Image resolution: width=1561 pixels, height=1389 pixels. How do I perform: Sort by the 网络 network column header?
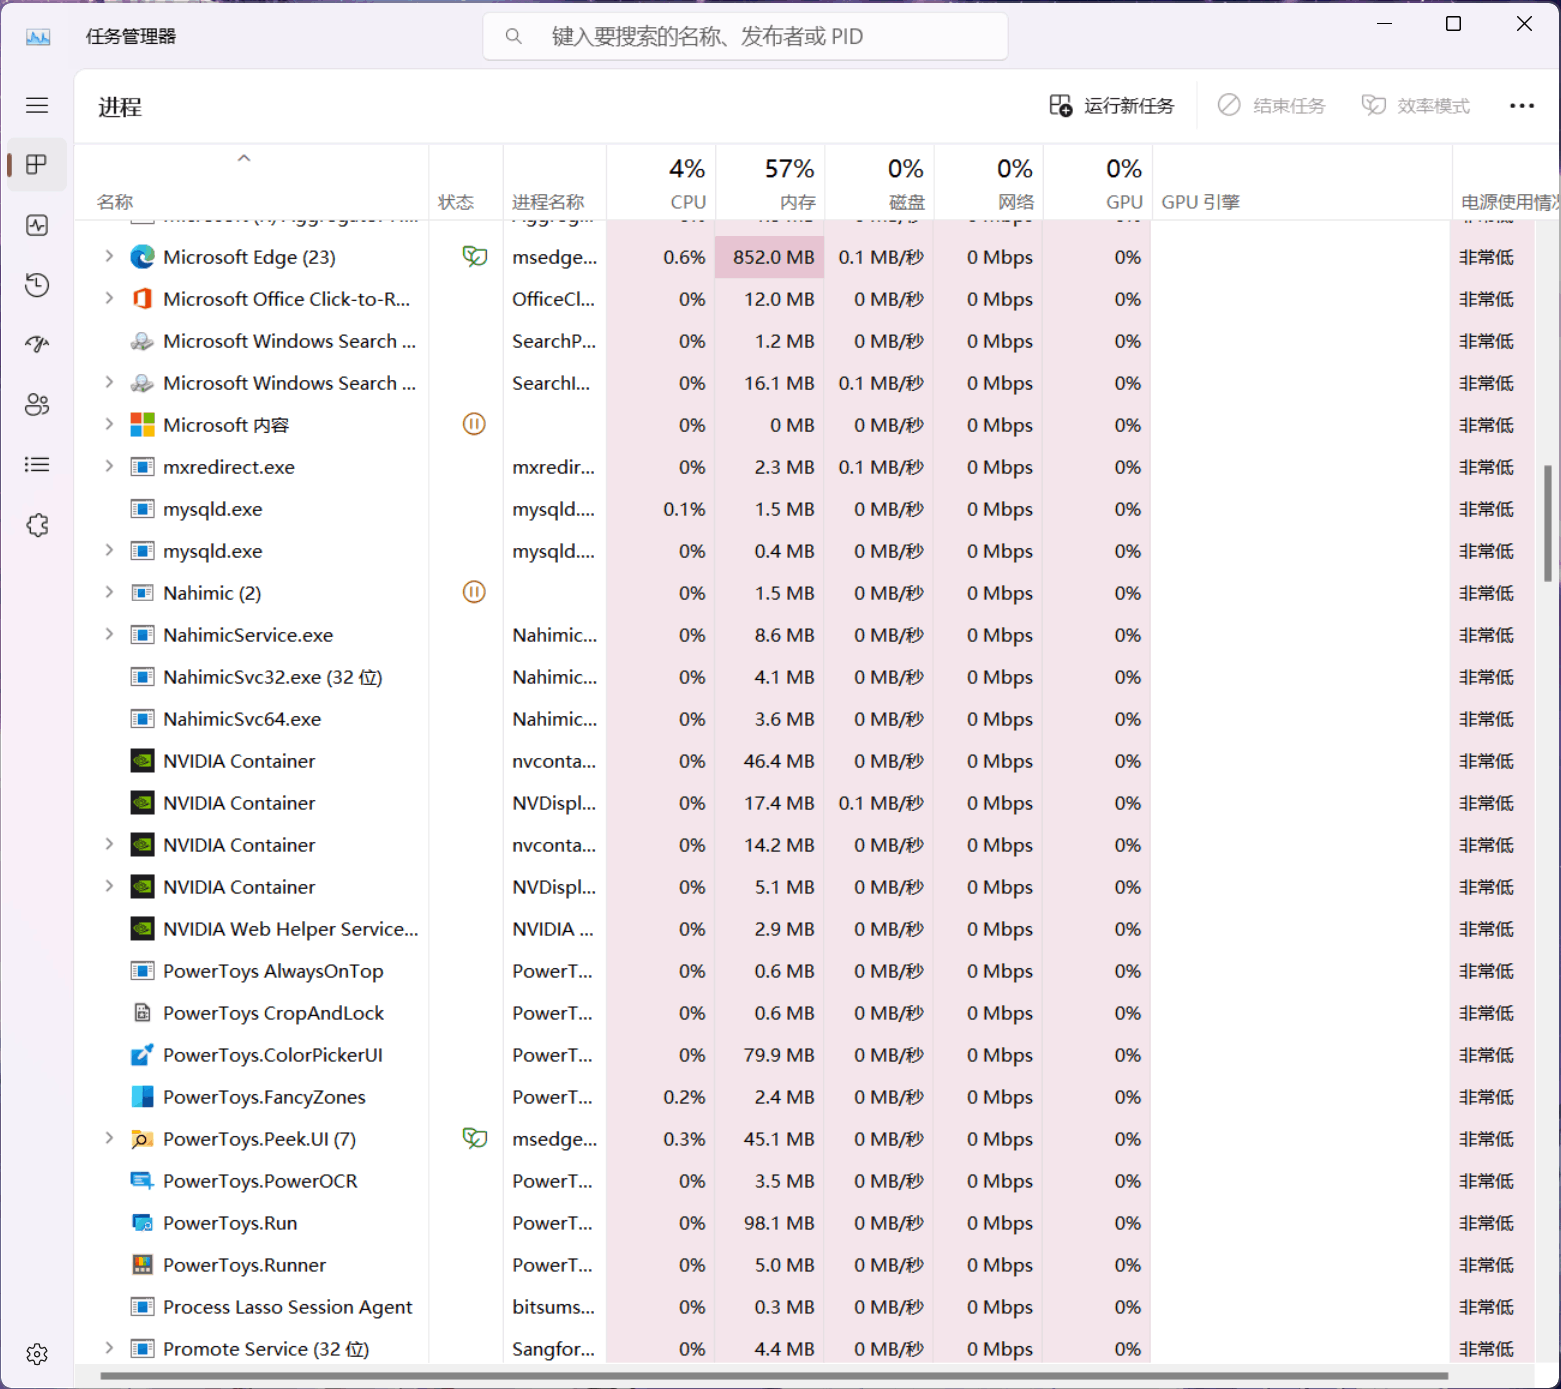point(988,182)
